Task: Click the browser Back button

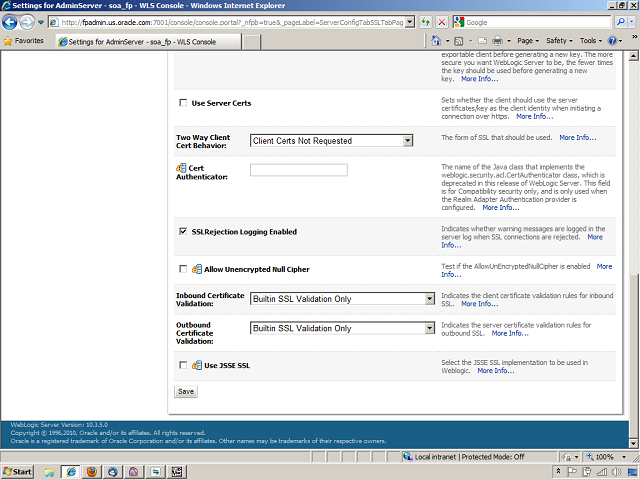Action: [11, 22]
